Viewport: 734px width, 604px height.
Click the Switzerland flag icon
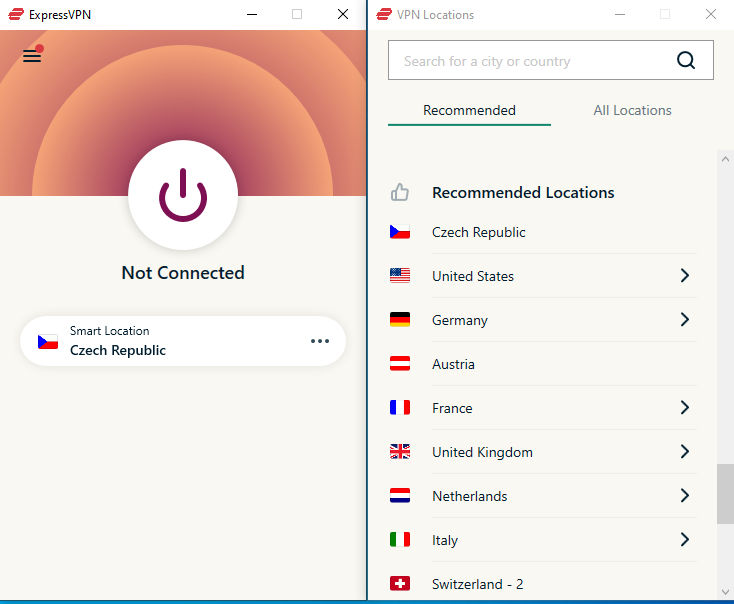[x=400, y=584]
